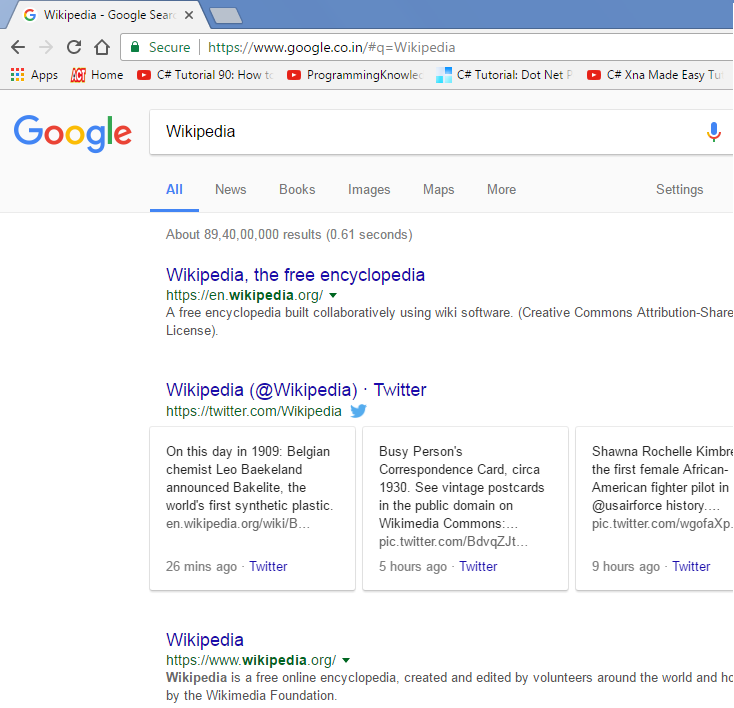Switch to the News results tab
The width and height of the screenshot is (734, 708).
(x=230, y=190)
